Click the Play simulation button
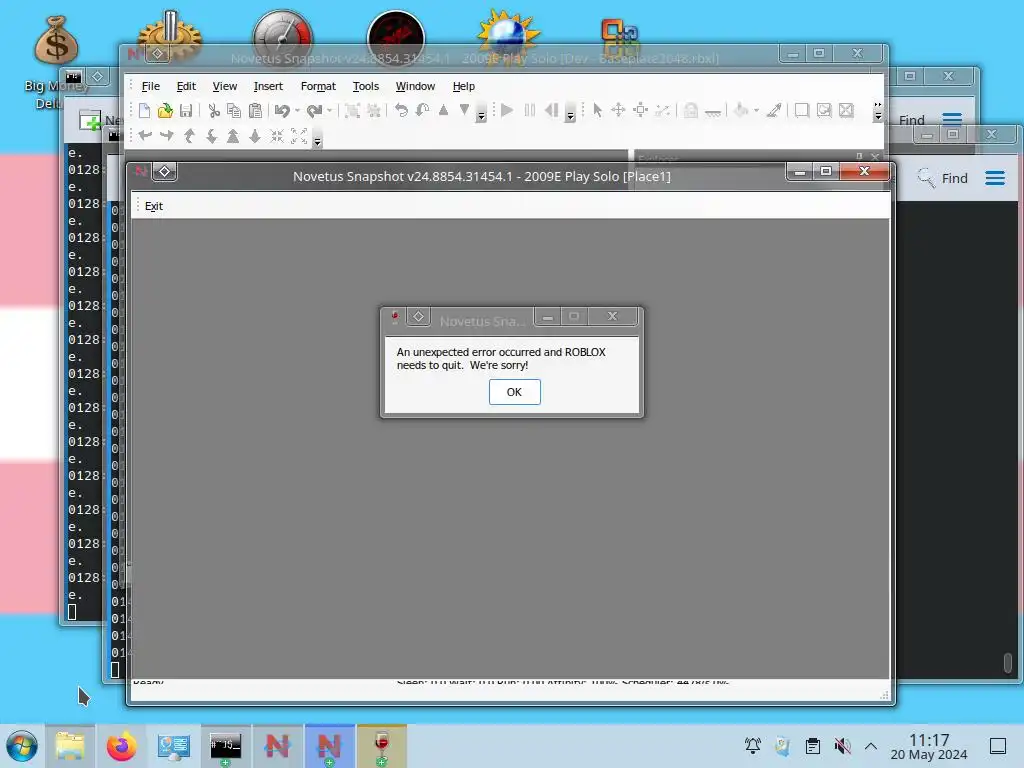This screenshot has width=1024, height=768. tap(507, 110)
